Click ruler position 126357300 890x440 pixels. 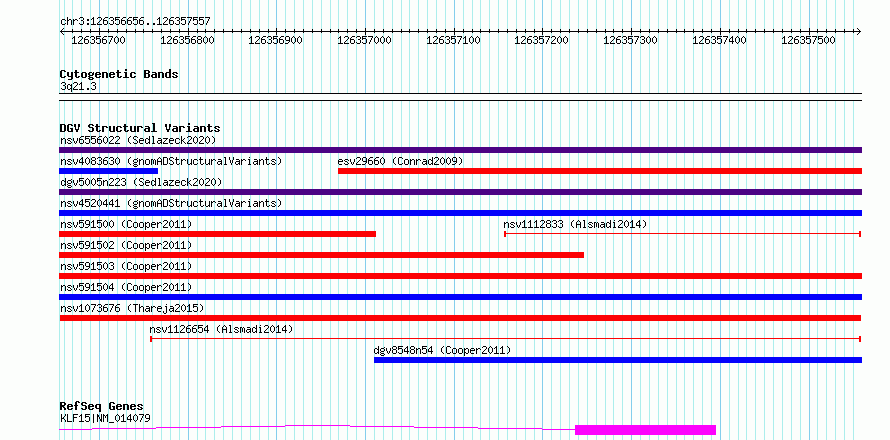coord(630,40)
